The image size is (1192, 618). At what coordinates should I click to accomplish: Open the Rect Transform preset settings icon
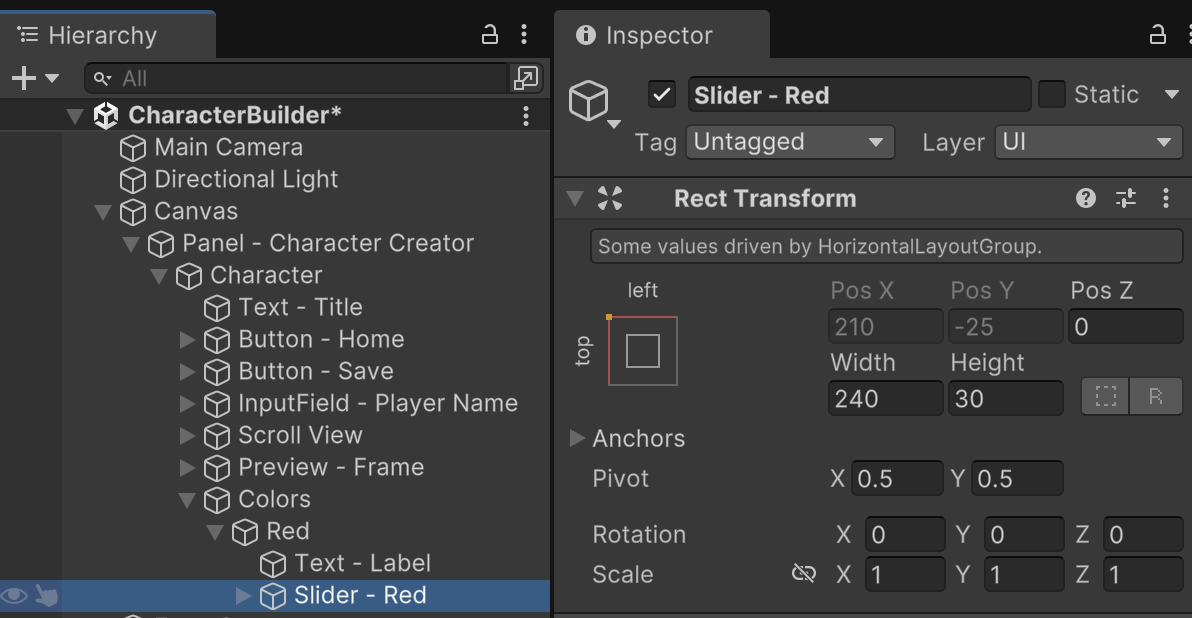coord(1126,198)
